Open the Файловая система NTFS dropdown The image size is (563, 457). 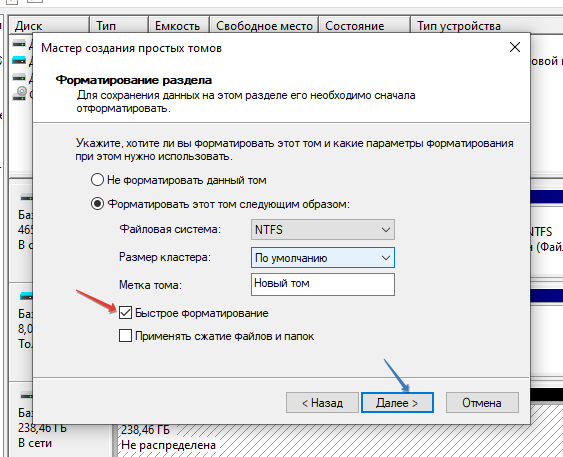pos(322,229)
